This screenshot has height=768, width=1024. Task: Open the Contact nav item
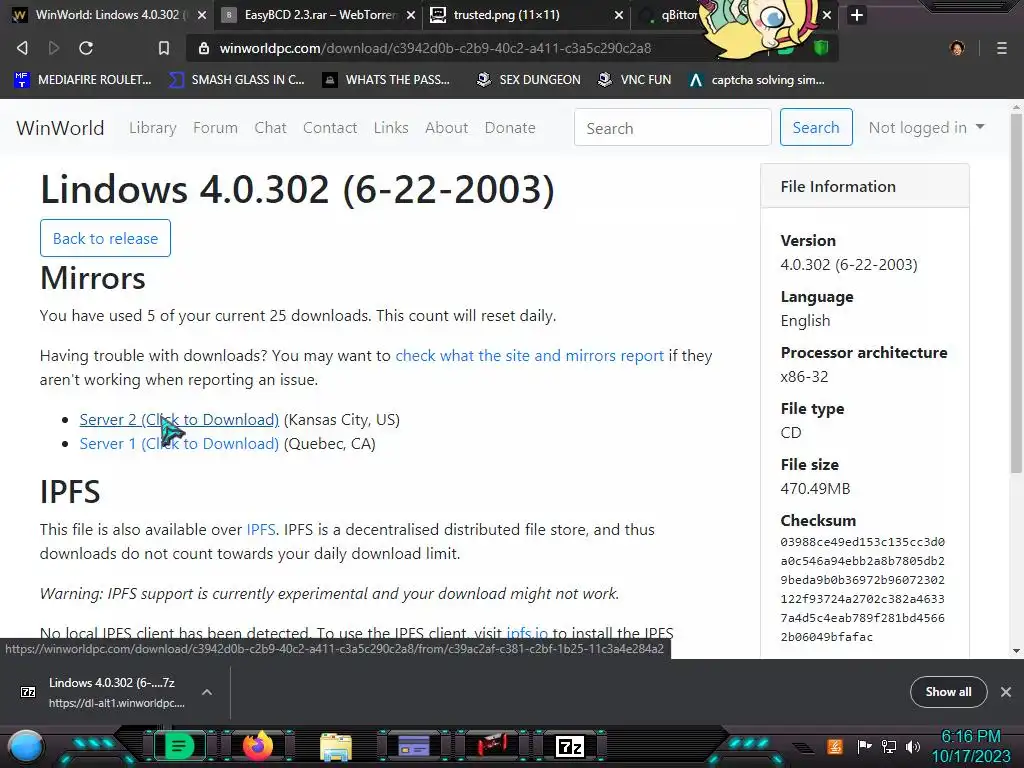pyautogui.click(x=330, y=127)
